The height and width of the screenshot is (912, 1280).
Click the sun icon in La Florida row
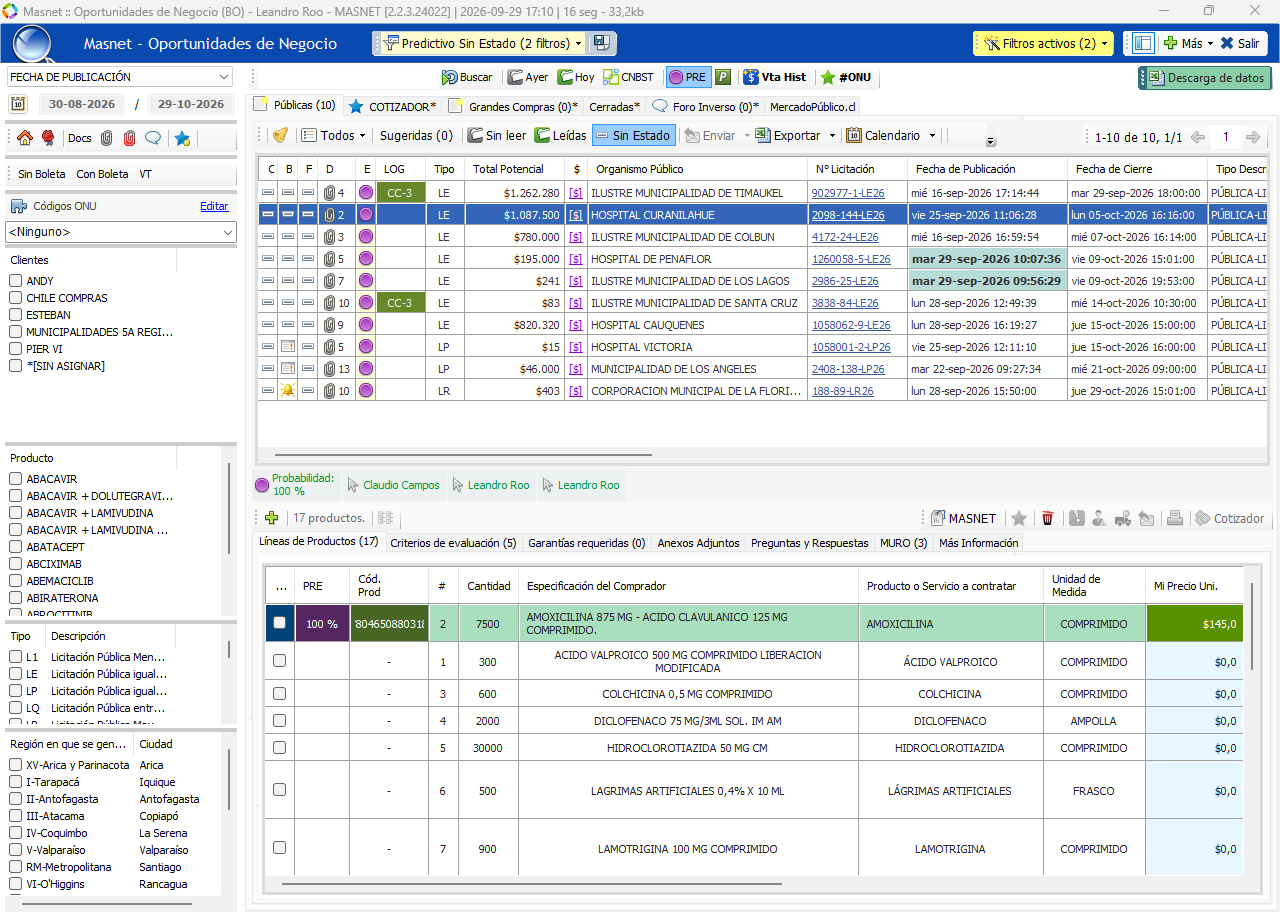(288, 391)
